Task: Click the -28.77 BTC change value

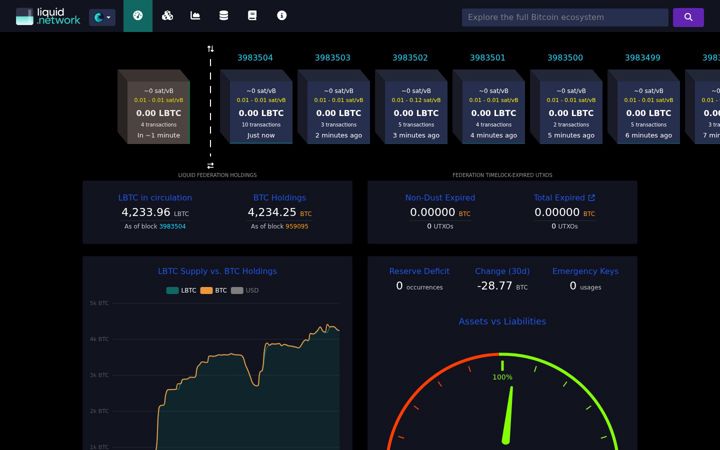Action: click(x=502, y=286)
